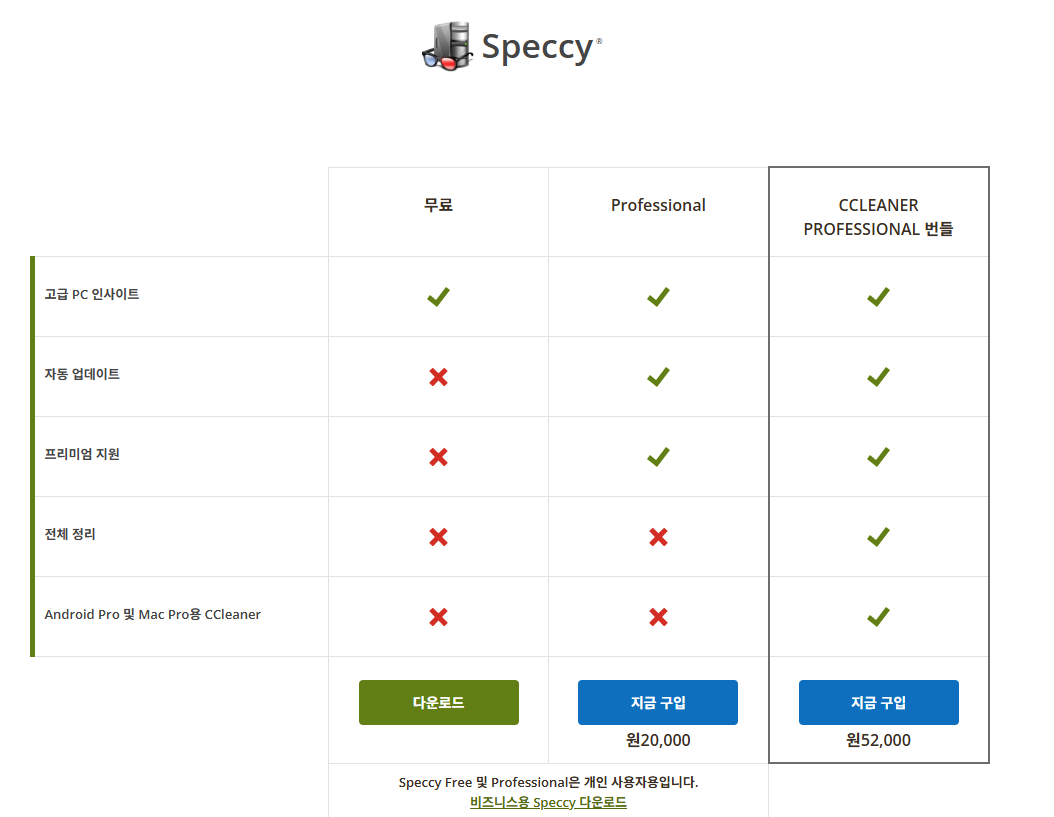Screen dimensions: 1054x817
Task: Click the green checkmark for 프리미엄 지원 under Professional
Action: [658, 457]
